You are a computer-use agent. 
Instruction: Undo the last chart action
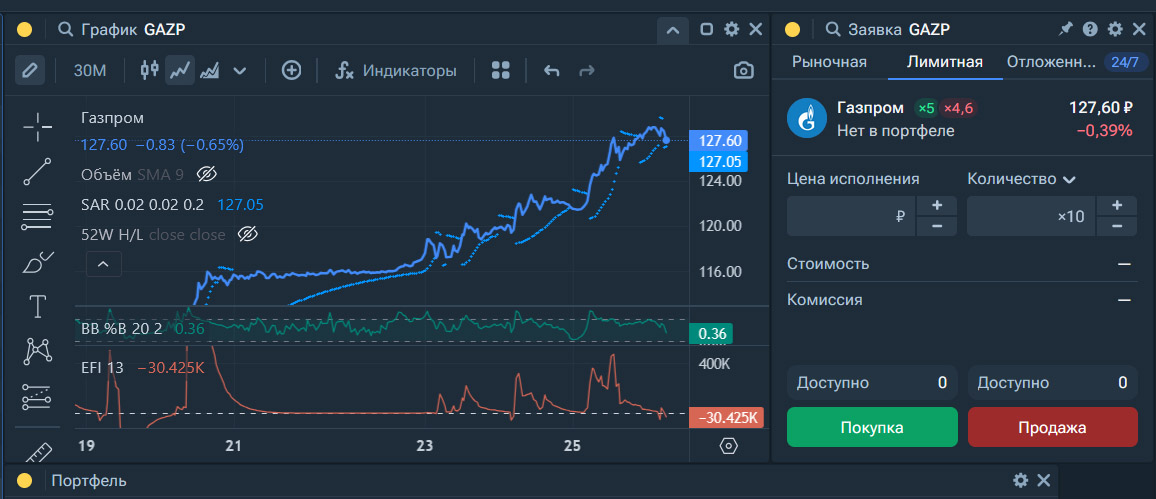(551, 71)
